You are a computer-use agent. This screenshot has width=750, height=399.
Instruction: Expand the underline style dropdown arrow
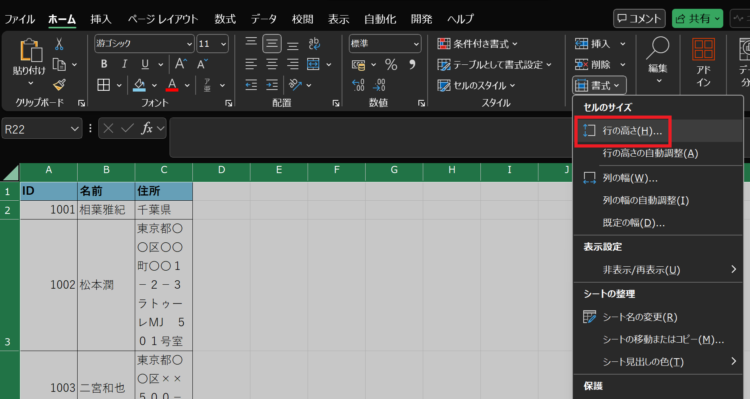[x=161, y=65]
